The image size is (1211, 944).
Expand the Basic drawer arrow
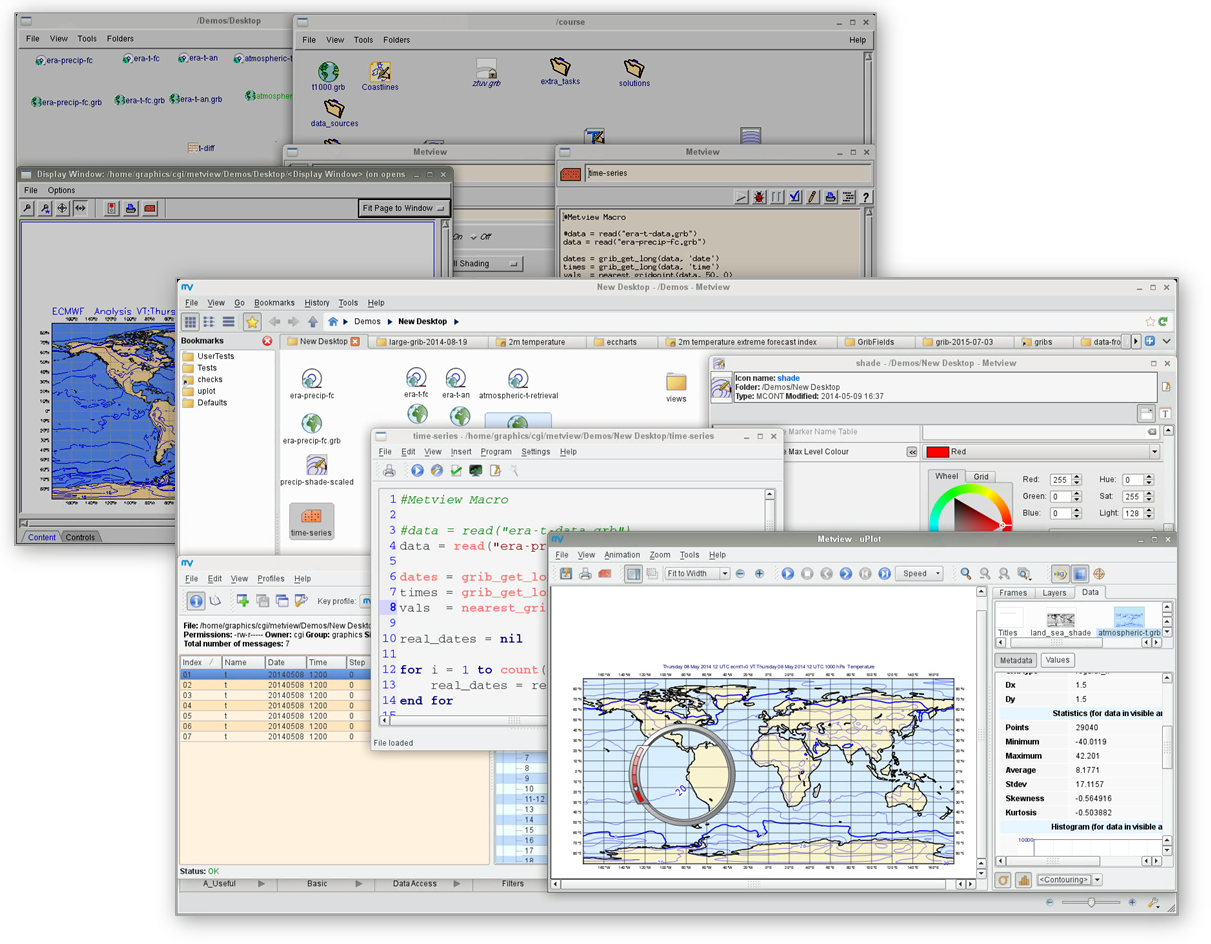pyautogui.click(x=359, y=884)
